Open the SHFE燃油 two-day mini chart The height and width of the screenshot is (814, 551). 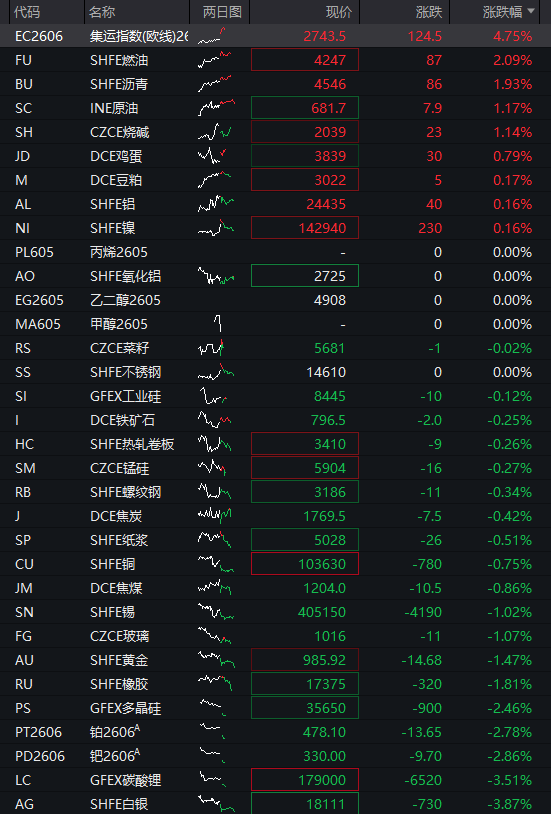point(215,60)
